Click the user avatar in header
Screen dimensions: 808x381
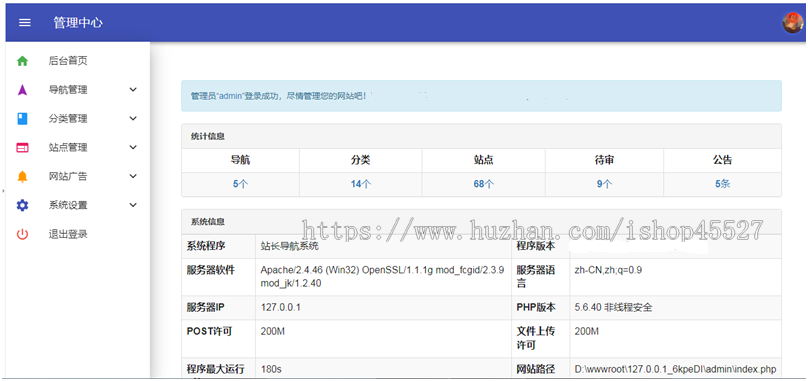point(793,23)
